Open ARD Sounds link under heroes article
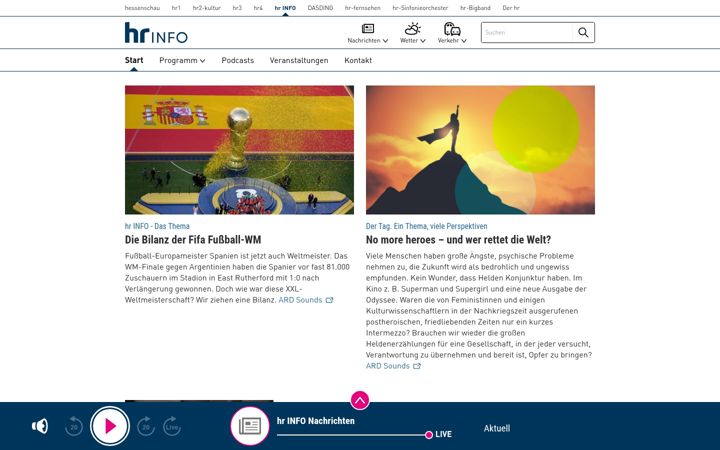The width and height of the screenshot is (720, 450). click(x=388, y=366)
